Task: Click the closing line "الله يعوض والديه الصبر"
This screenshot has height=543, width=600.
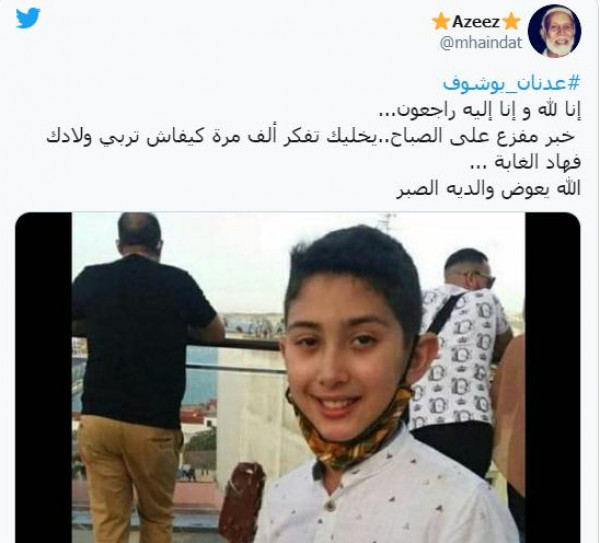Action: pyautogui.click(x=488, y=189)
